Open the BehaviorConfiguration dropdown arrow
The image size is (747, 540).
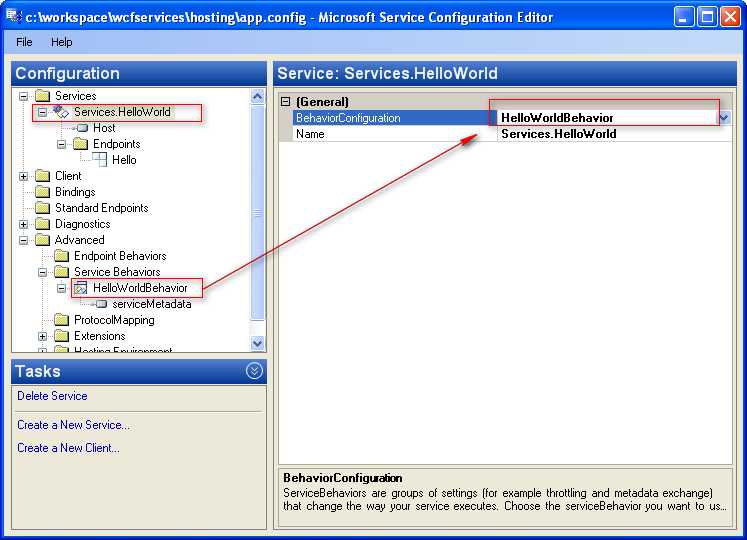point(724,118)
